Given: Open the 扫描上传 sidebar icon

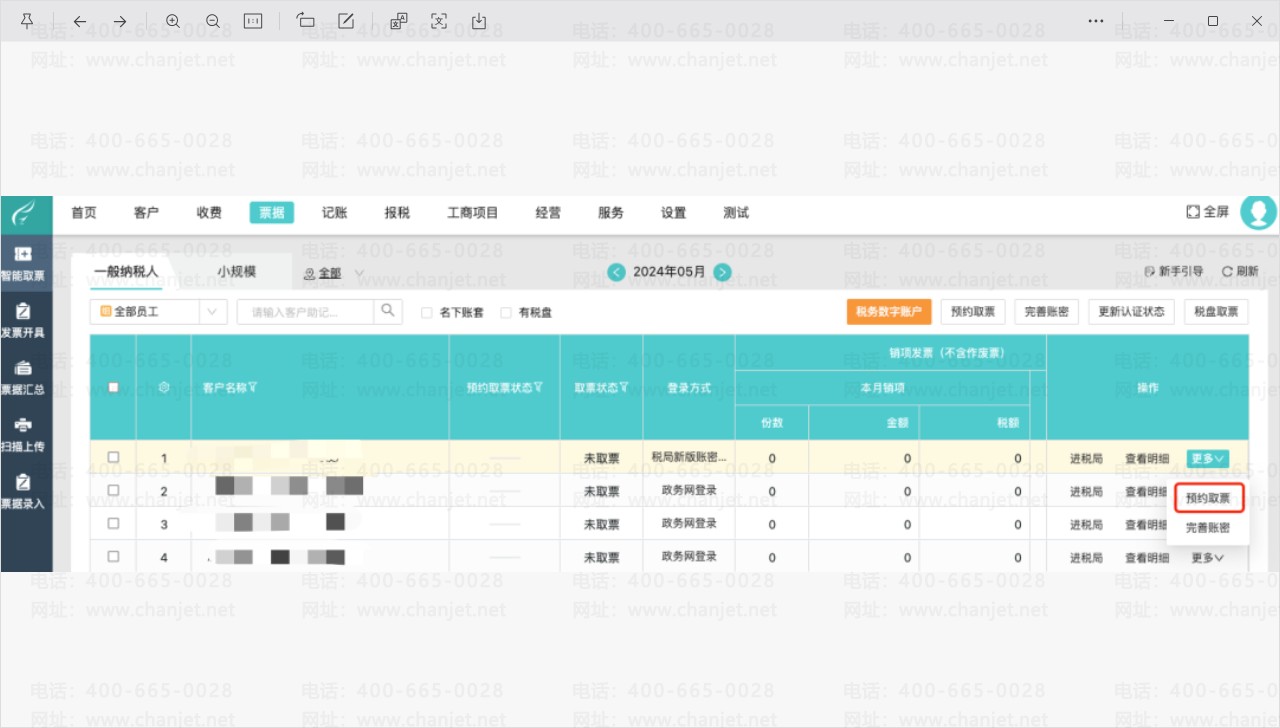Looking at the screenshot, I should click(x=23, y=435).
